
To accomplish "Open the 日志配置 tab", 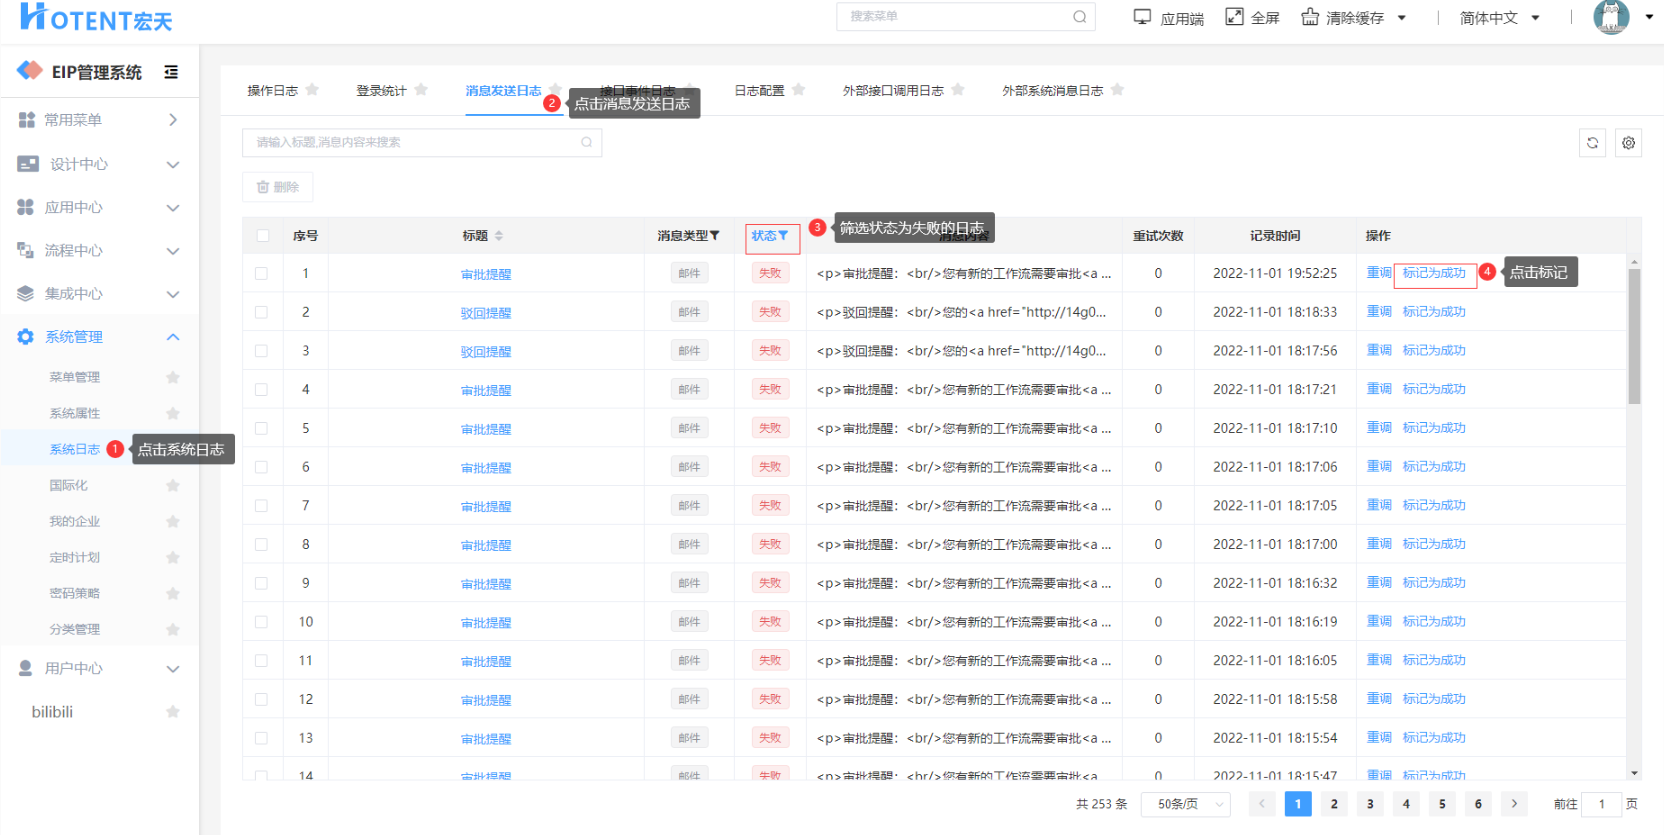I will tap(759, 91).
